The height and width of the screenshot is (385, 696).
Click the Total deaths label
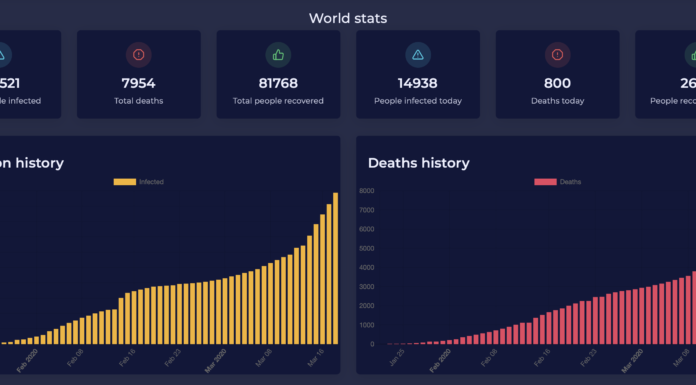(x=138, y=101)
